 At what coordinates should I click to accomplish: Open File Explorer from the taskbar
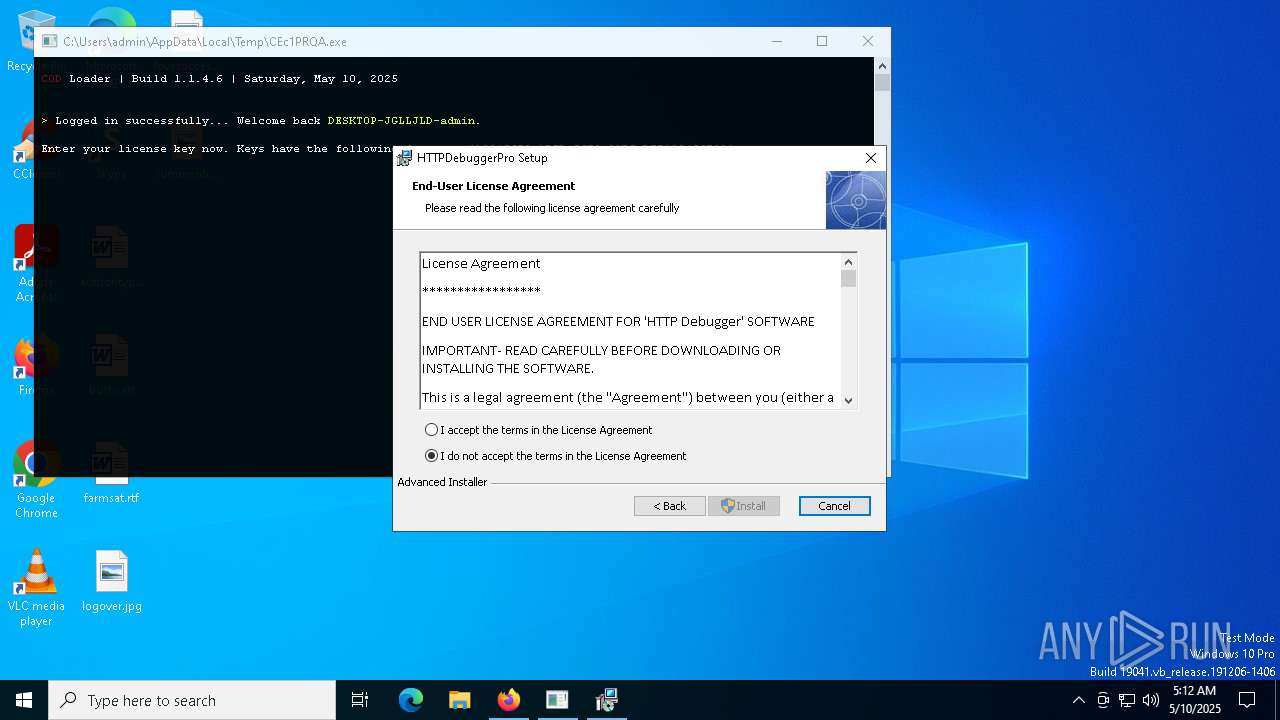460,700
